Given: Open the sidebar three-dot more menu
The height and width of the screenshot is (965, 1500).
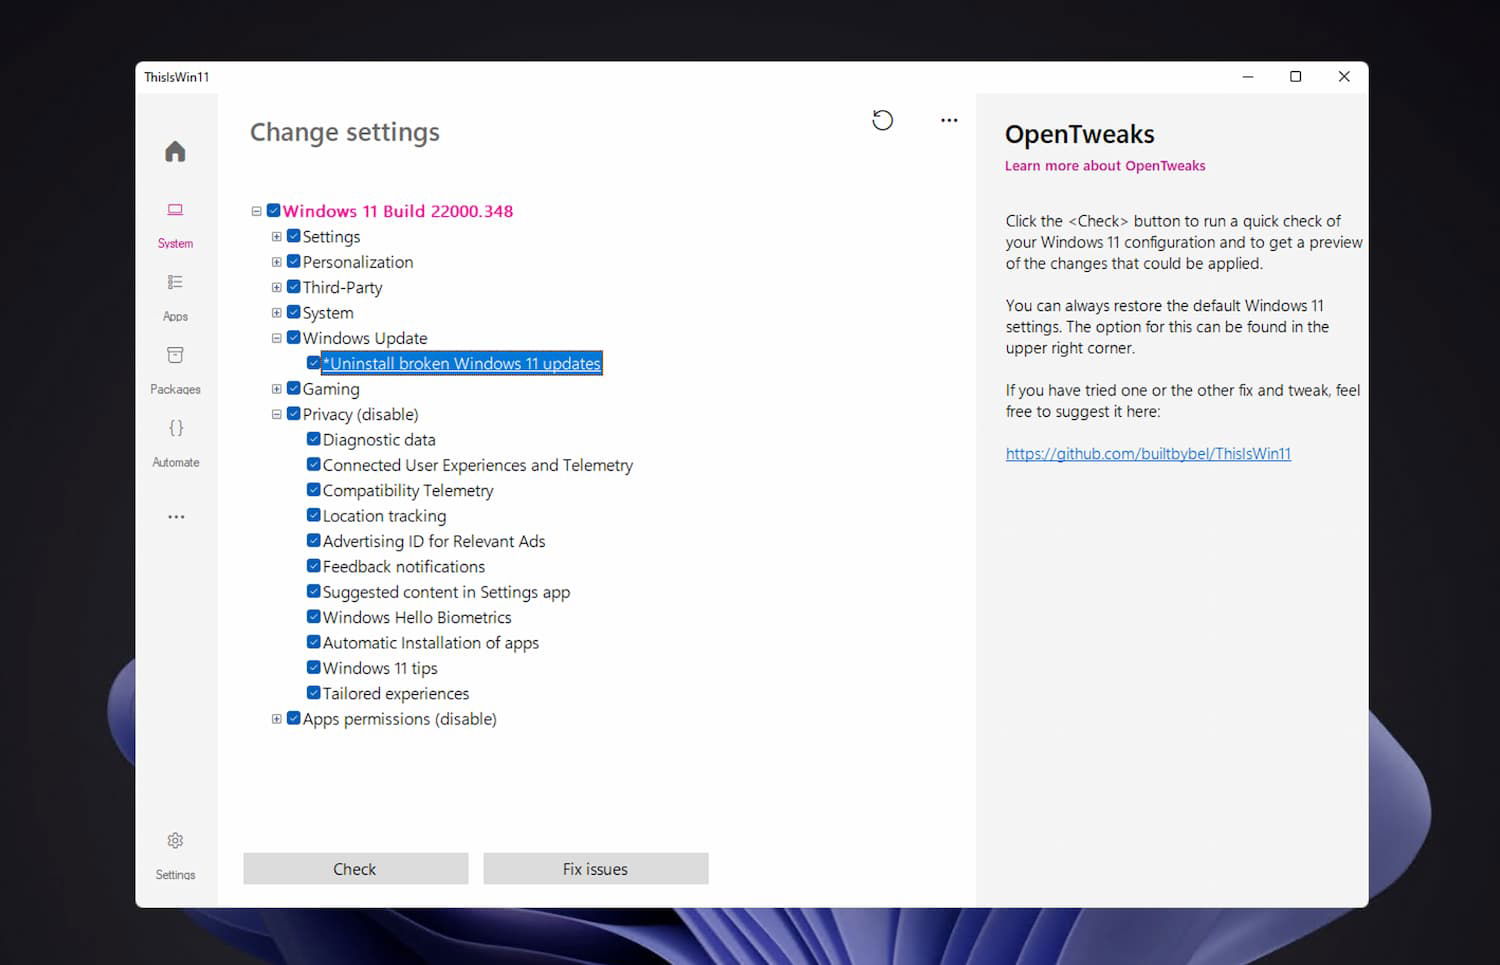Looking at the screenshot, I should (x=176, y=517).
